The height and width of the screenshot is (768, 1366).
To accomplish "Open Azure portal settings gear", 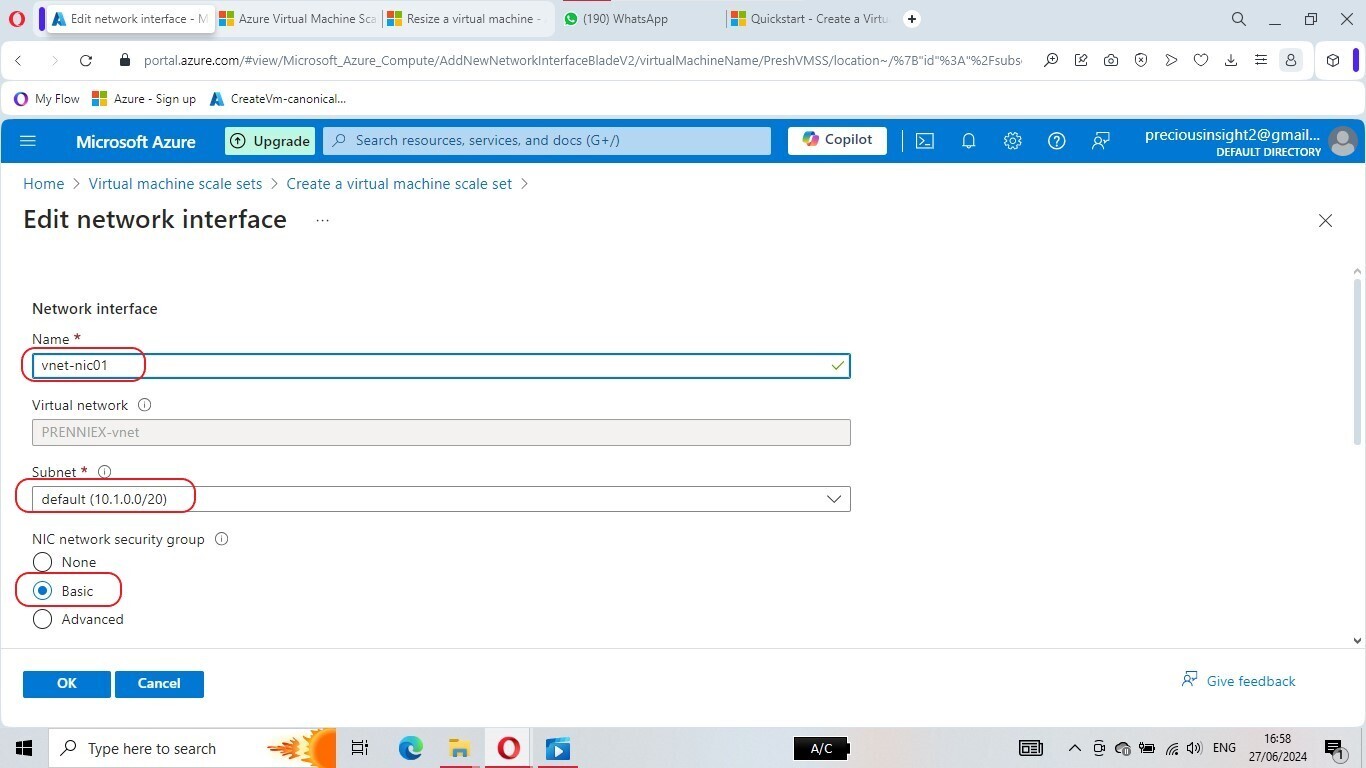I will 1012,141.
